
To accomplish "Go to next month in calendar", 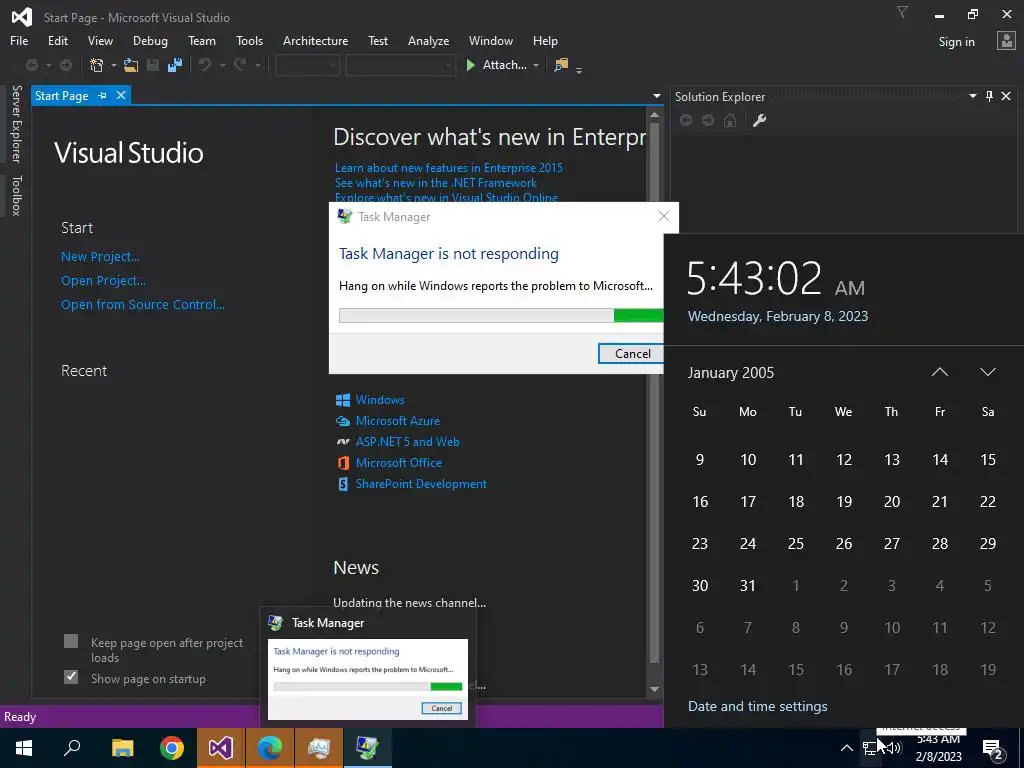I will tap(987, 372).
